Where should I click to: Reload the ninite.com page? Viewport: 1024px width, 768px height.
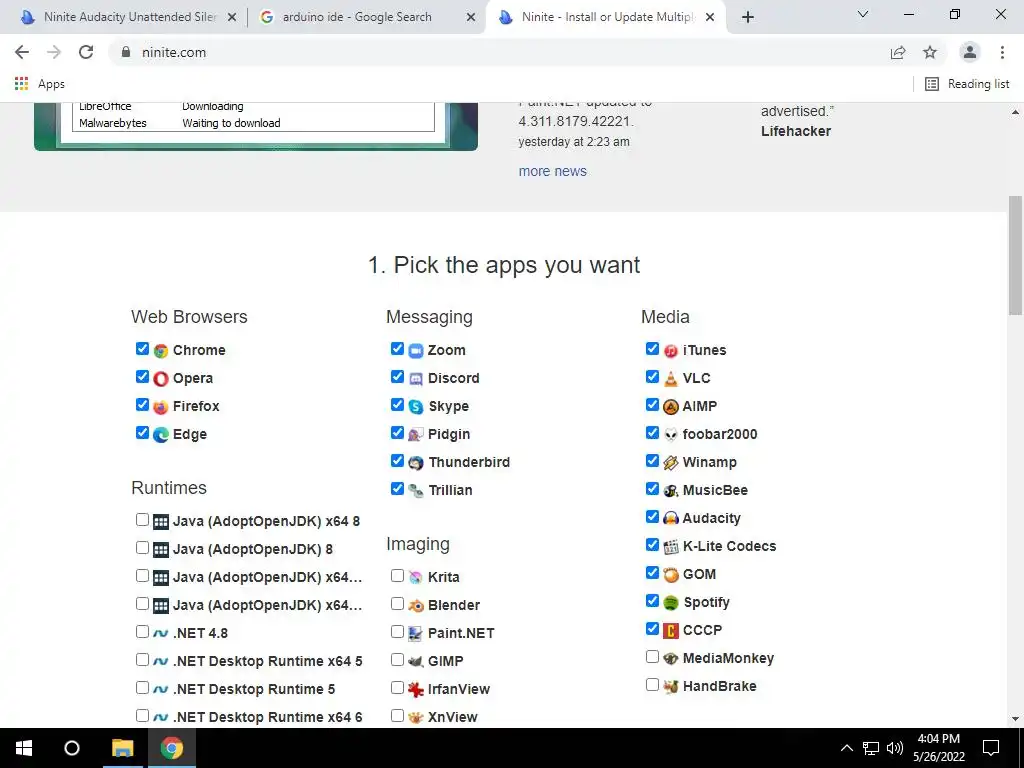pyautogui.click(x=86, y=52)
